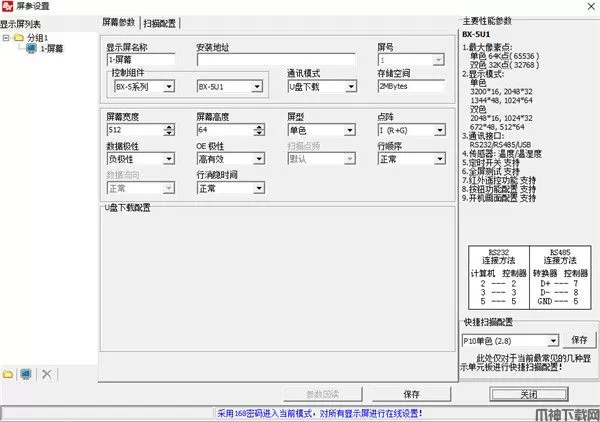This screenshot has width=600, height=422.
Task: Open the 行消隐时间 dropdown
Action: pos(259,188)
